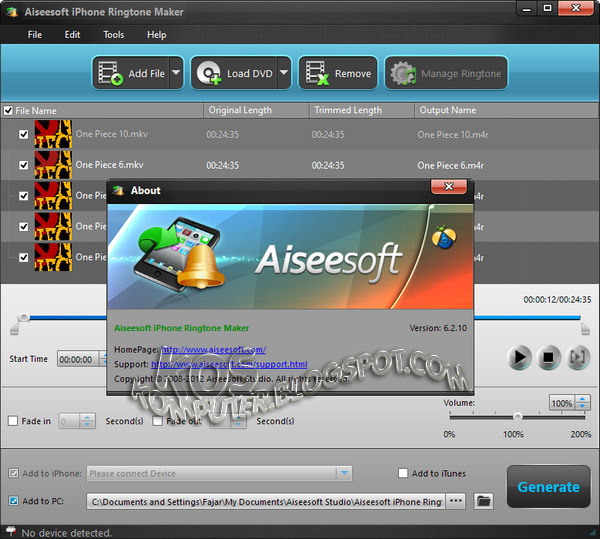The width and height of the screenshot is (600, 539).
Task: Click the Start Time input field
Action: (x=78, y=359)
